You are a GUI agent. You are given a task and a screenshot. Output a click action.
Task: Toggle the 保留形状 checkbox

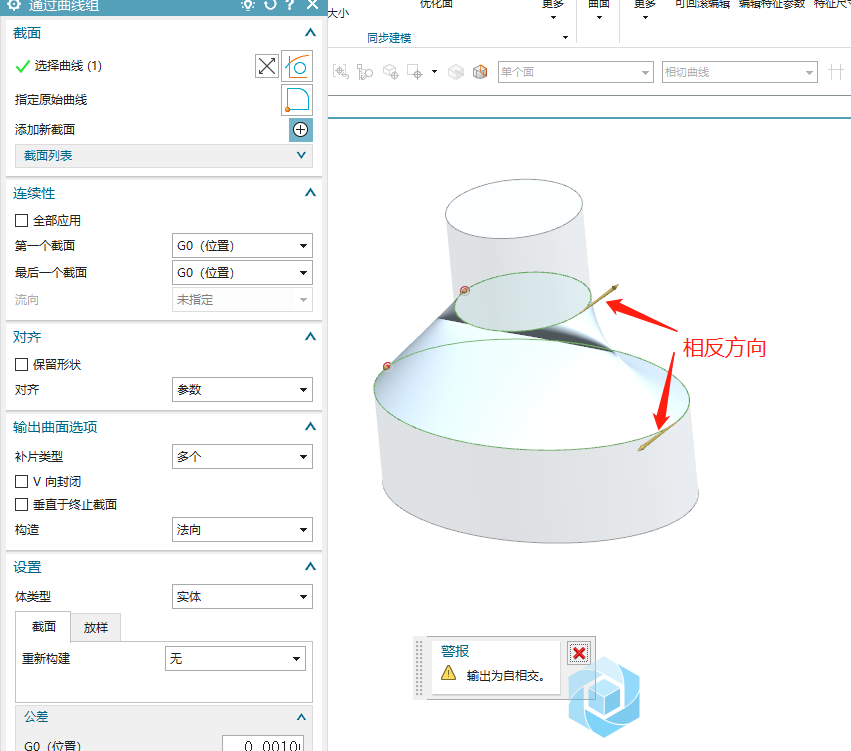pyautogui.click(x=22, y=364)
